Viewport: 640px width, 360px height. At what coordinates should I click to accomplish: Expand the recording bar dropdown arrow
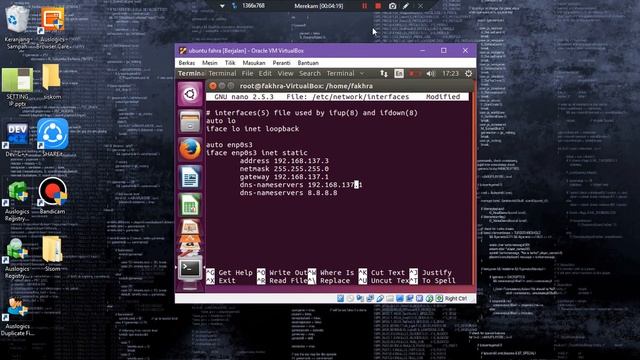(x=222, y=6)
